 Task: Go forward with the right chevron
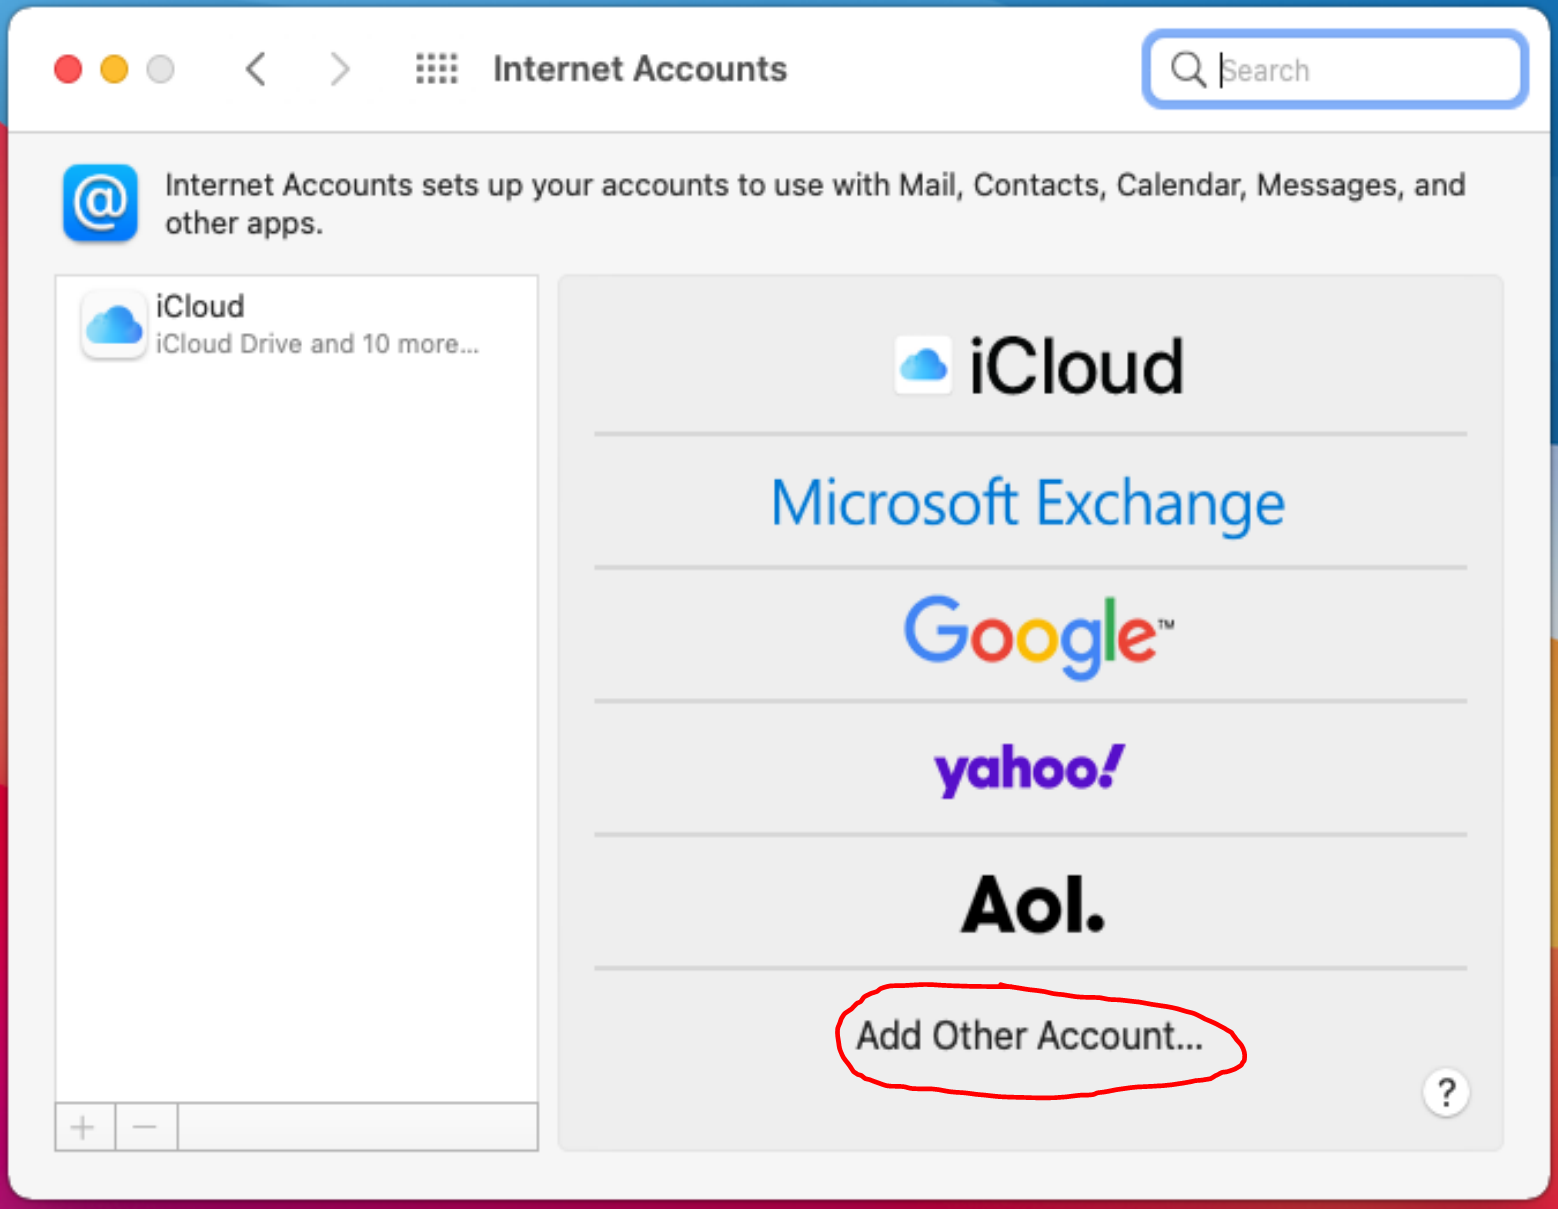click(x=340, y=69)
